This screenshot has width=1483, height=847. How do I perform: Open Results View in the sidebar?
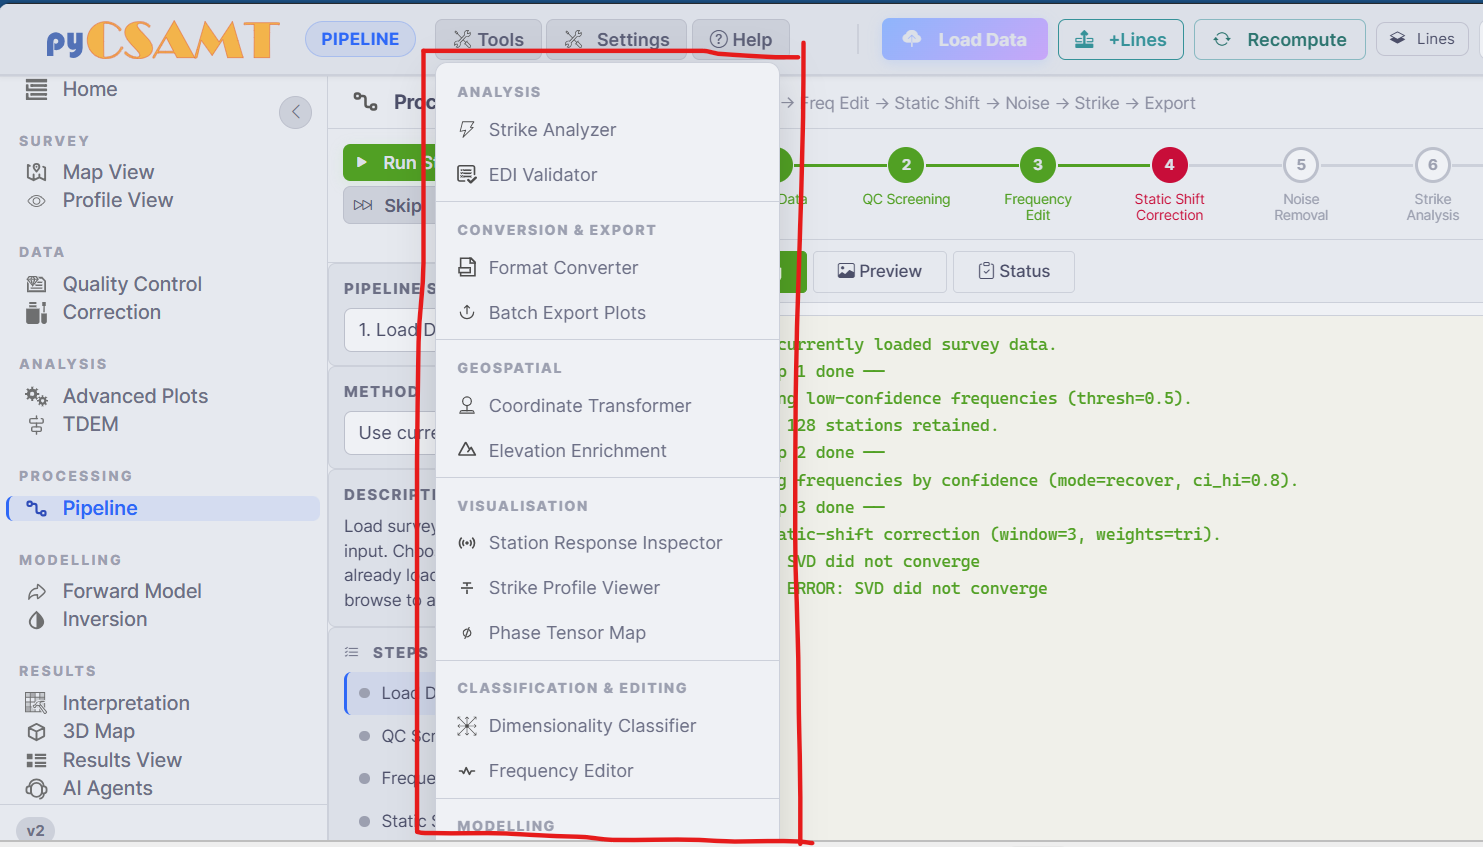[x=122, y=760]
